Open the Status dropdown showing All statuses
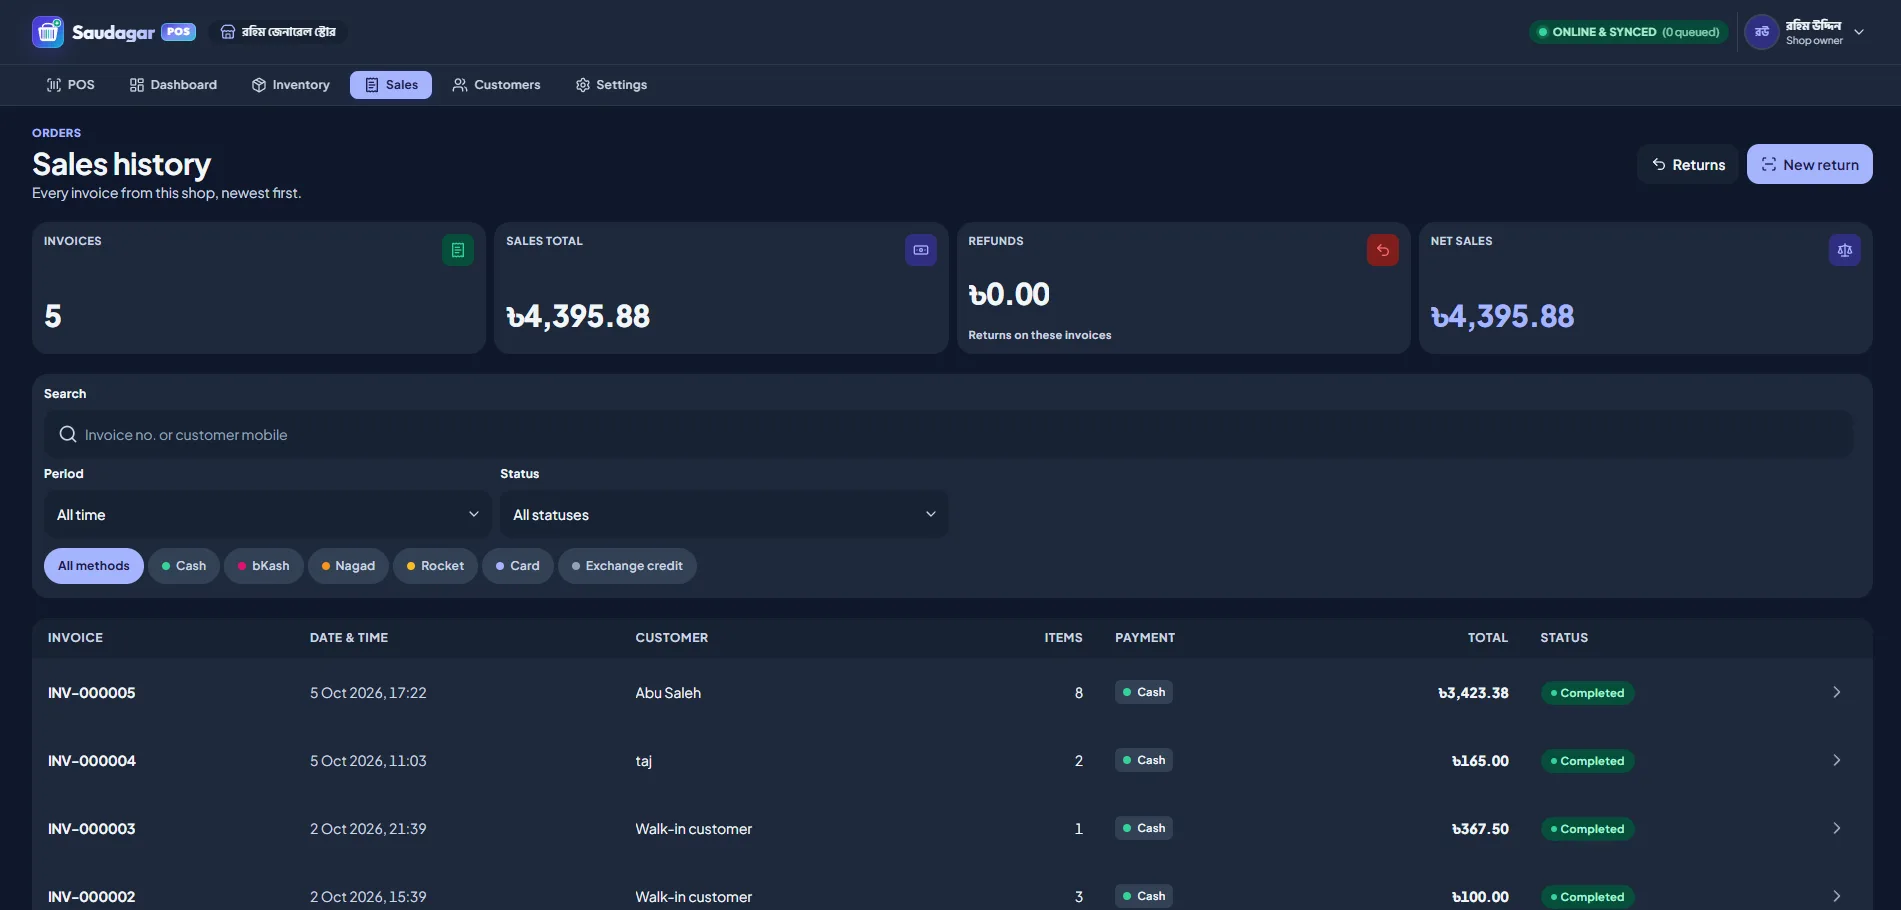1901x910 pixels. 724,514
